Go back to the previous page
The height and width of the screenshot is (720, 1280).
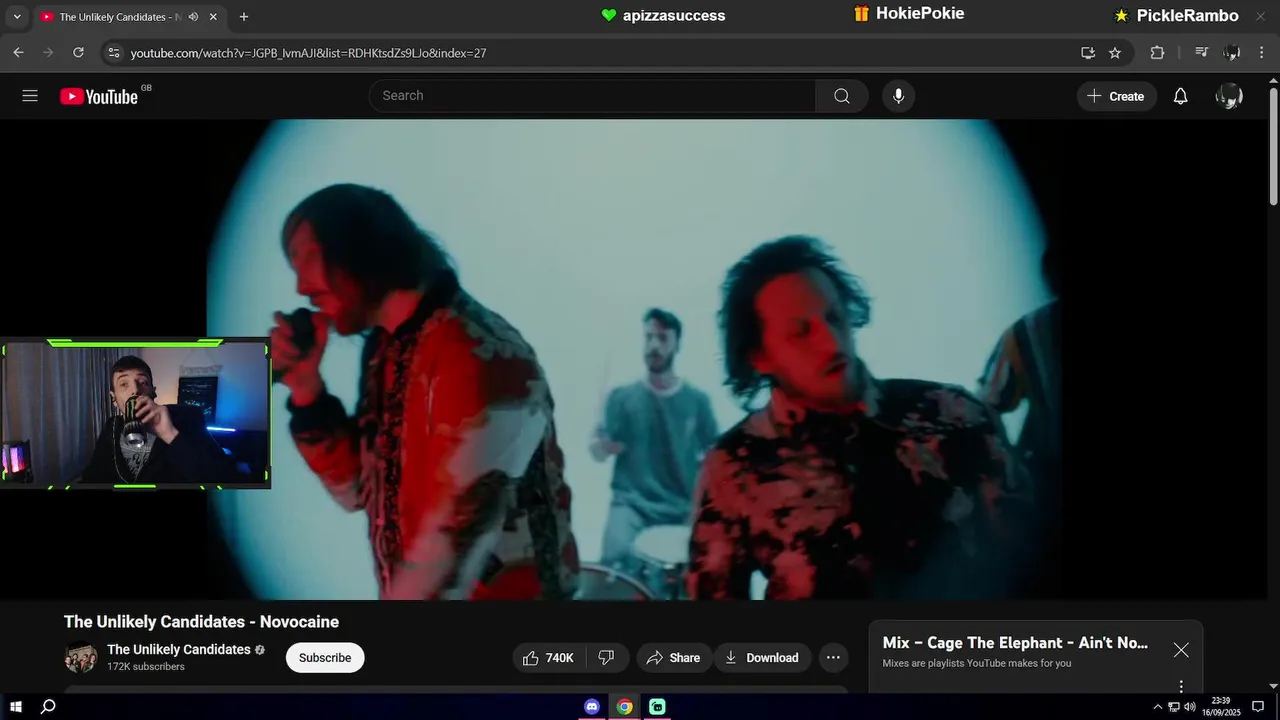[x=18, y=53]
